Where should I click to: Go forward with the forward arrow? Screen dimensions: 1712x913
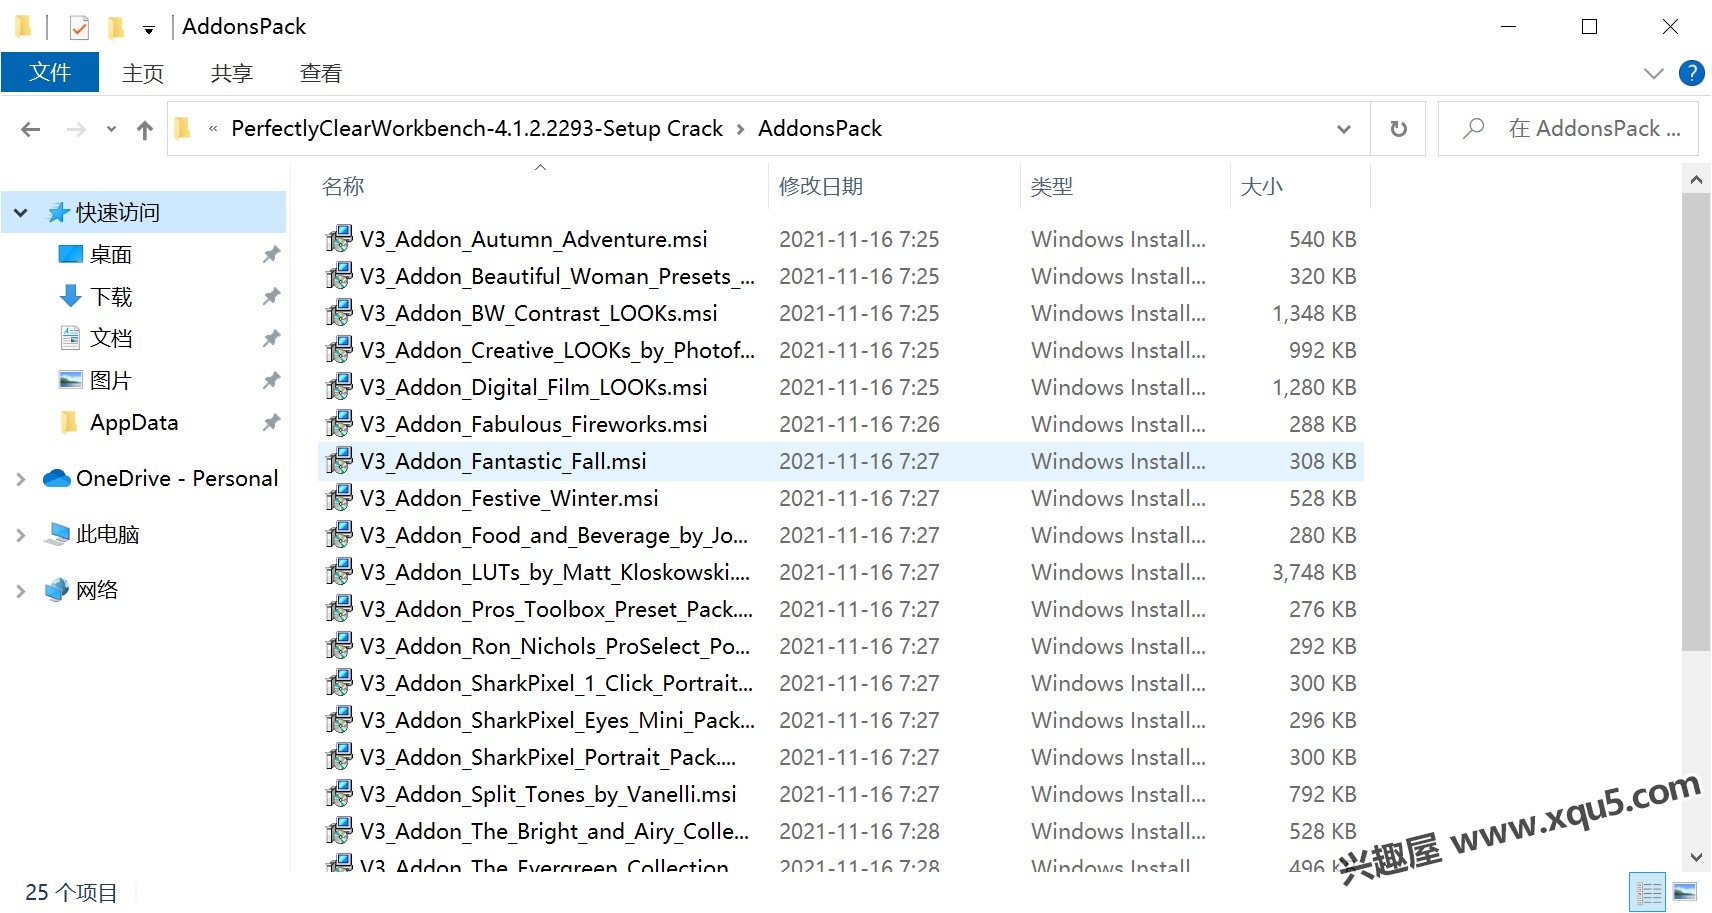point(76,129)
